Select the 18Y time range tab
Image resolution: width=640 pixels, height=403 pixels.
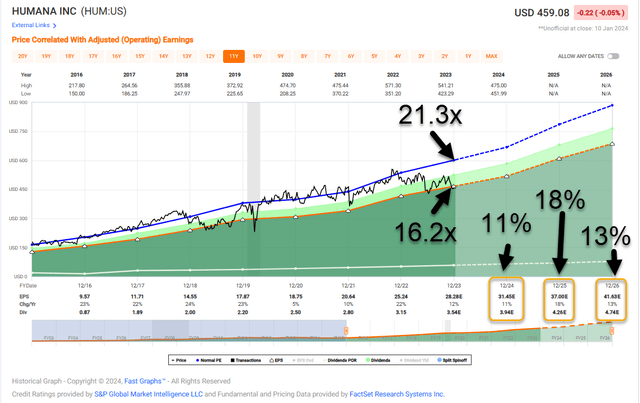pos(70,56)
